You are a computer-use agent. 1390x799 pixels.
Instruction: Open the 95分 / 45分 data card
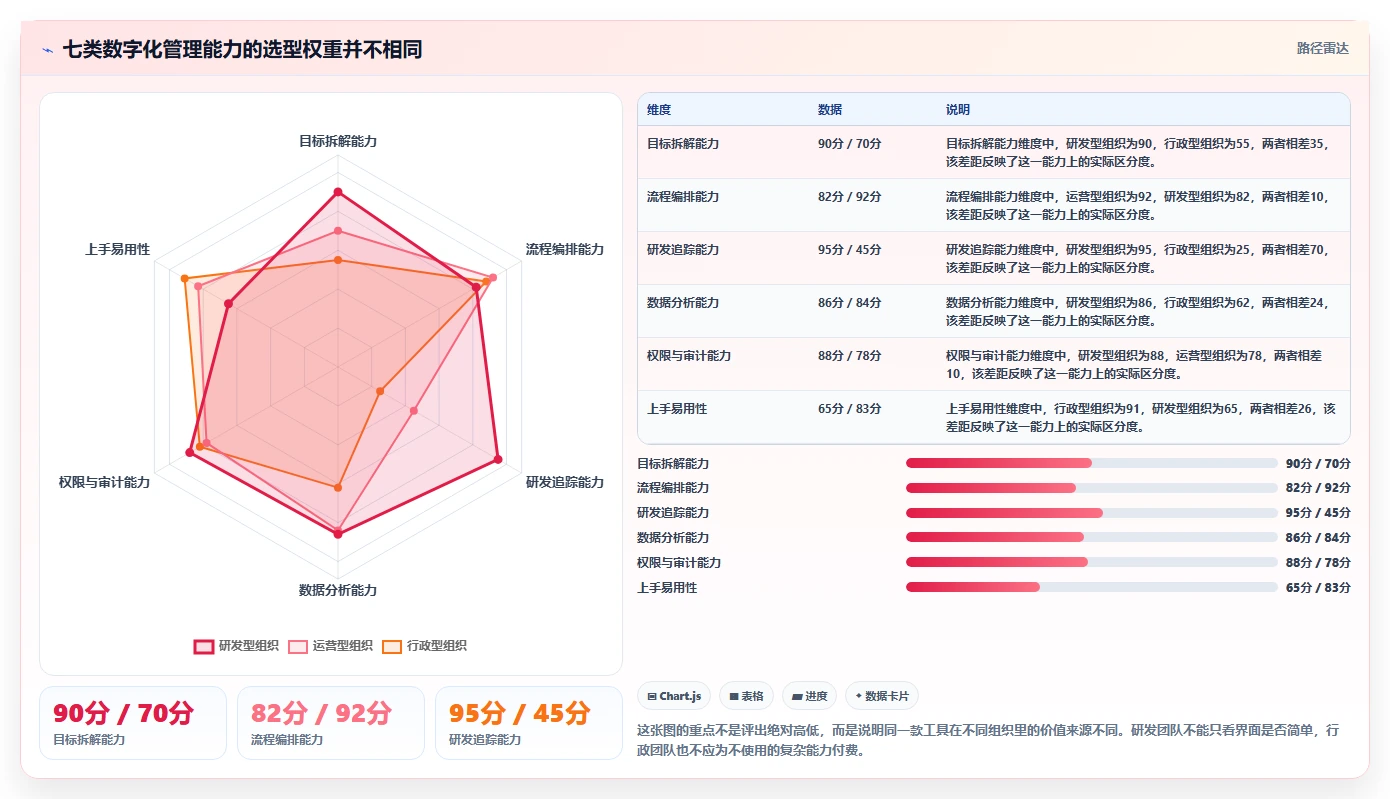[x=529, y=723]
